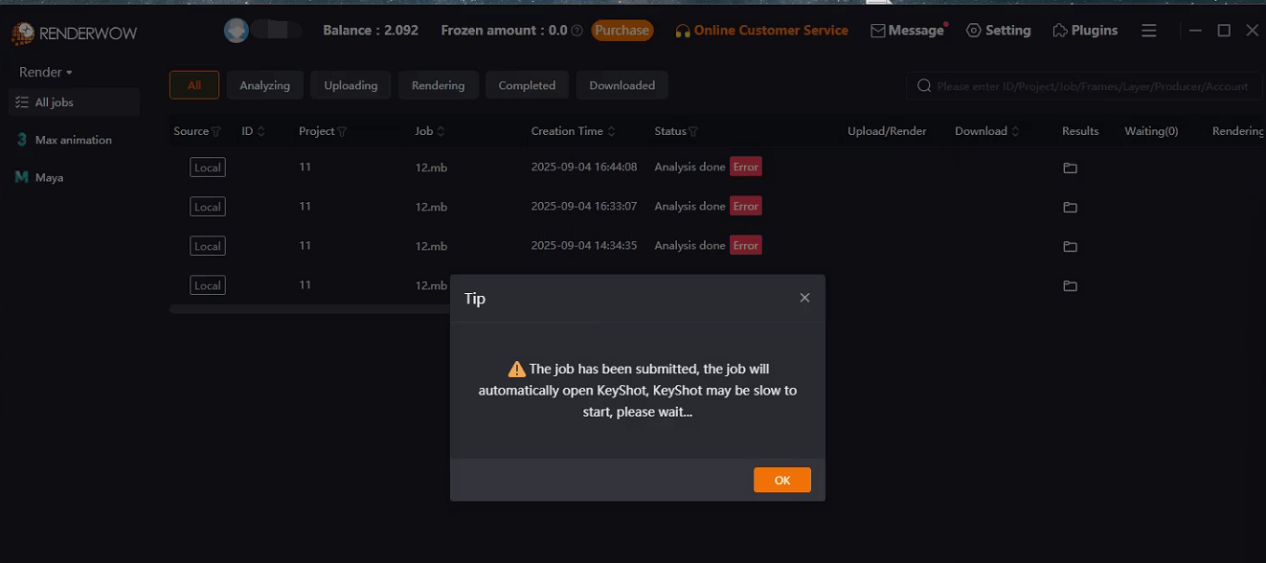Click the search magnifier icon
Image resolution: width=1266 pixels, height=563 pixels.
[924, 86]
